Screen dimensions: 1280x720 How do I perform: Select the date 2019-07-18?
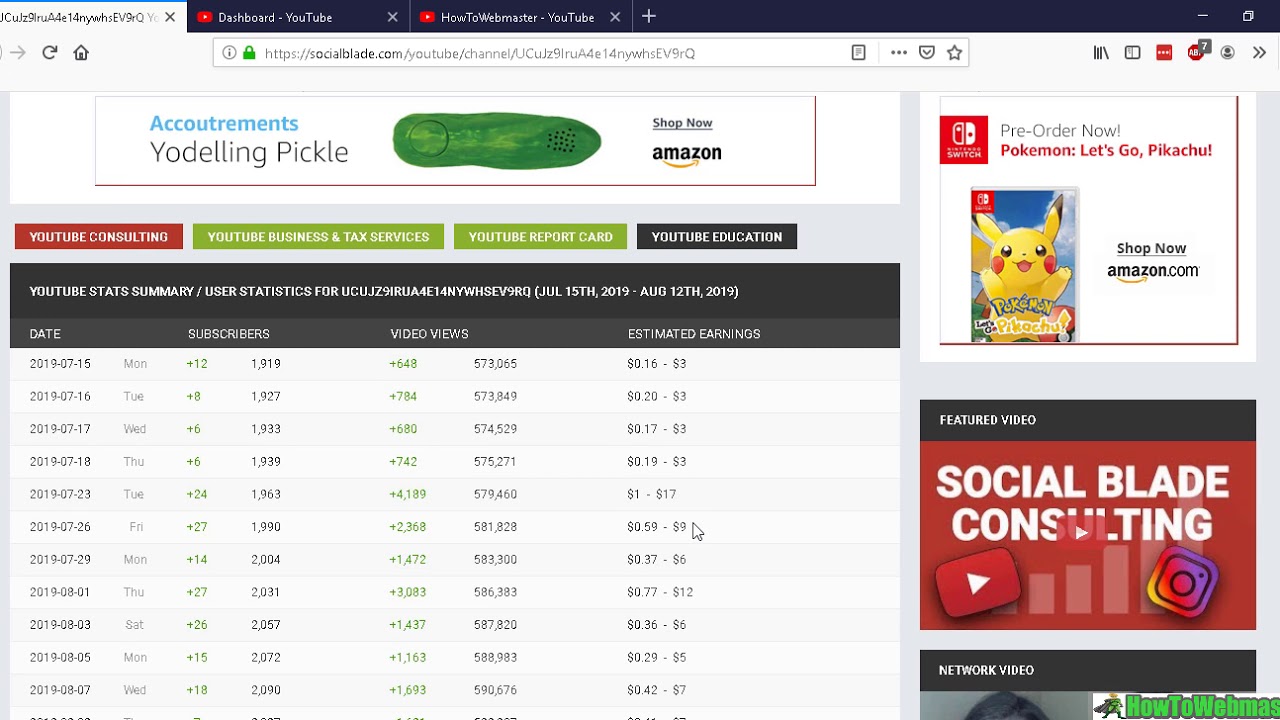click(x=60, y=462)
